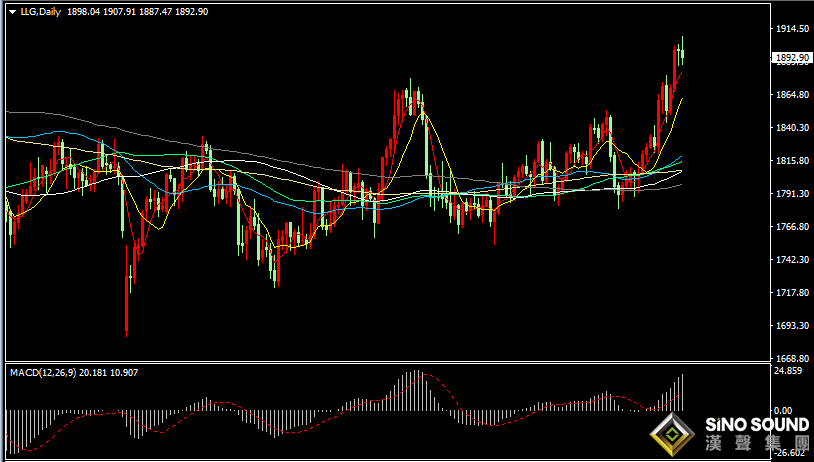Click the OHLC values 1898.04 1907.91 text

tap(101, 11)
